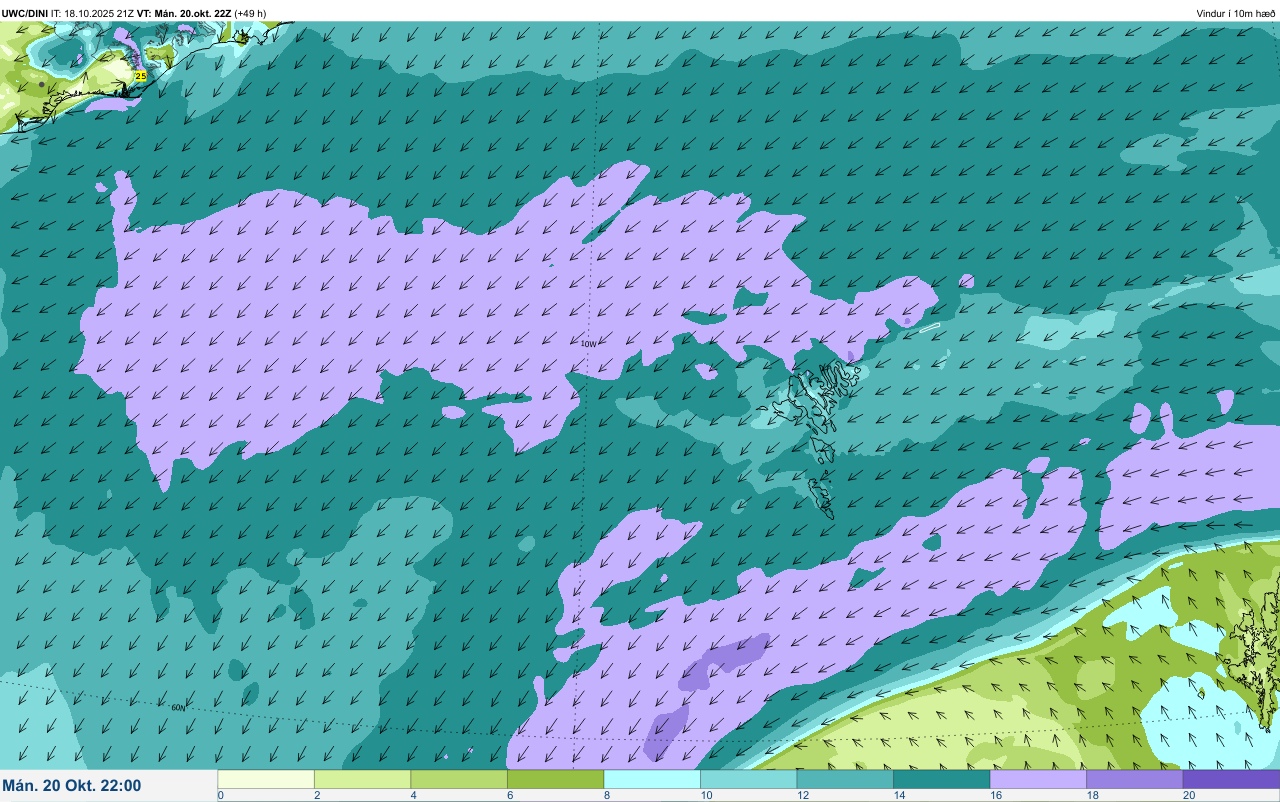Click the 'Mán. 20 Okt. 22:00' date label
The image size is (1280, 802).
[72, 786]
